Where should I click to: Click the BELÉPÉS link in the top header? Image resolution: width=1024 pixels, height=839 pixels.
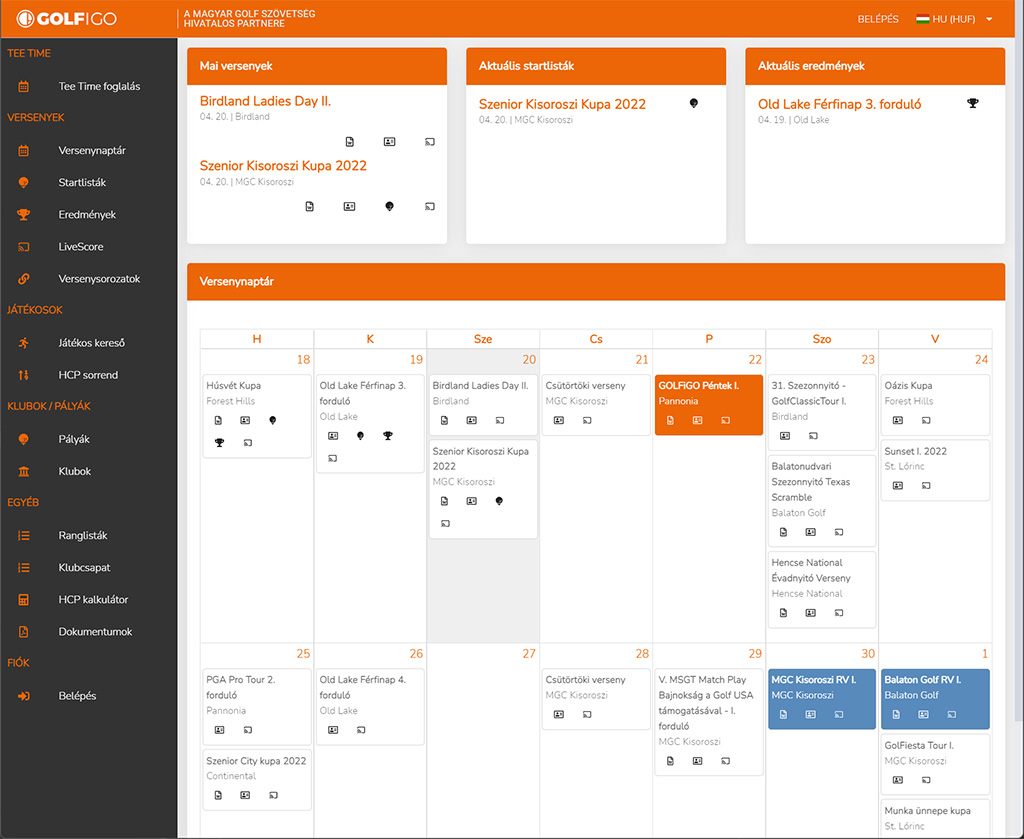coord(878,19)
